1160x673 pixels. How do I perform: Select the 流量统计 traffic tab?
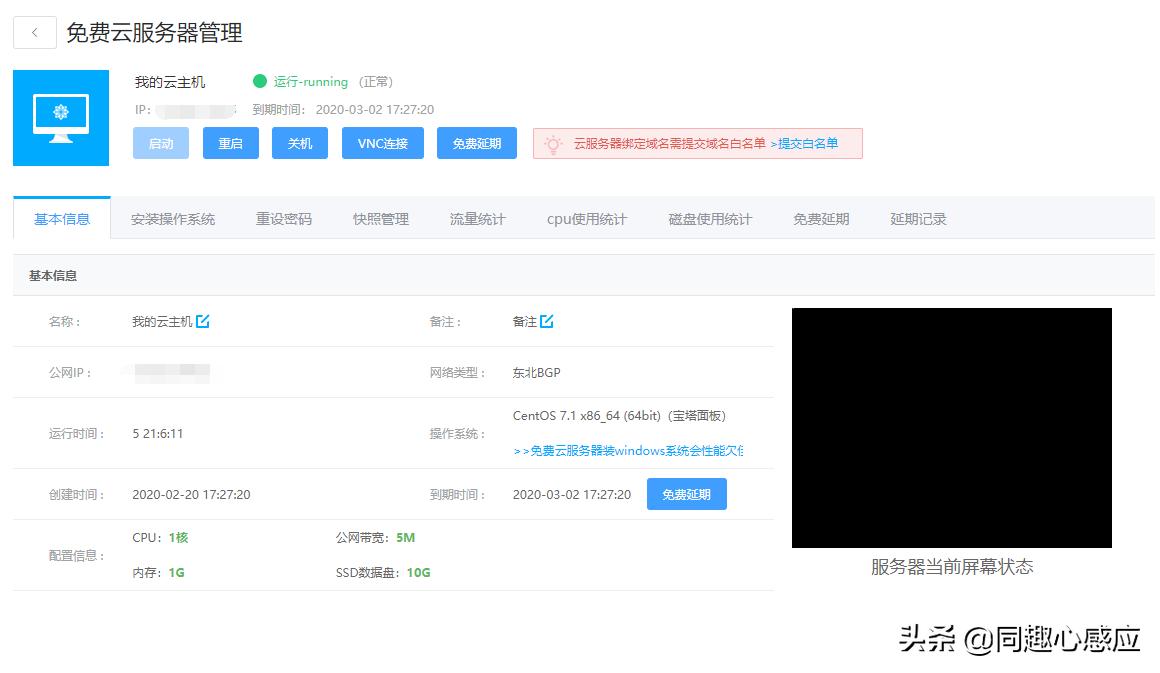477,218
